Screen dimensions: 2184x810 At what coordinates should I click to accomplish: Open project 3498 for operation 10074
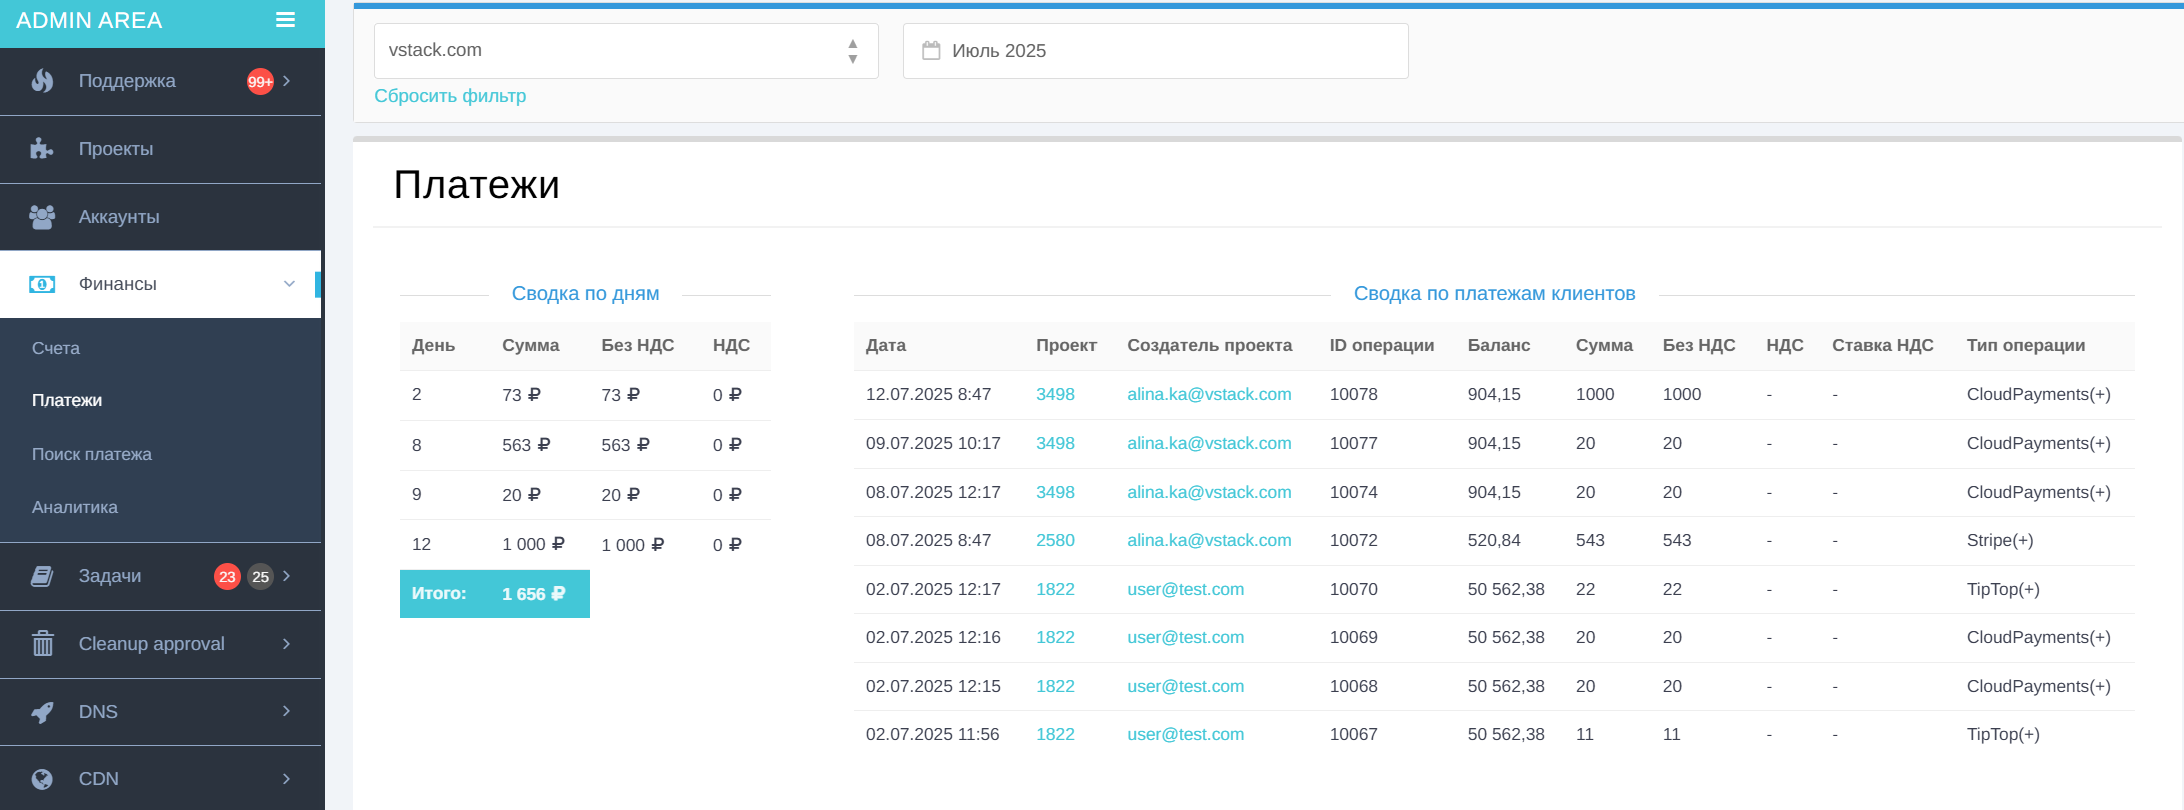click(x=1055, y=492)
